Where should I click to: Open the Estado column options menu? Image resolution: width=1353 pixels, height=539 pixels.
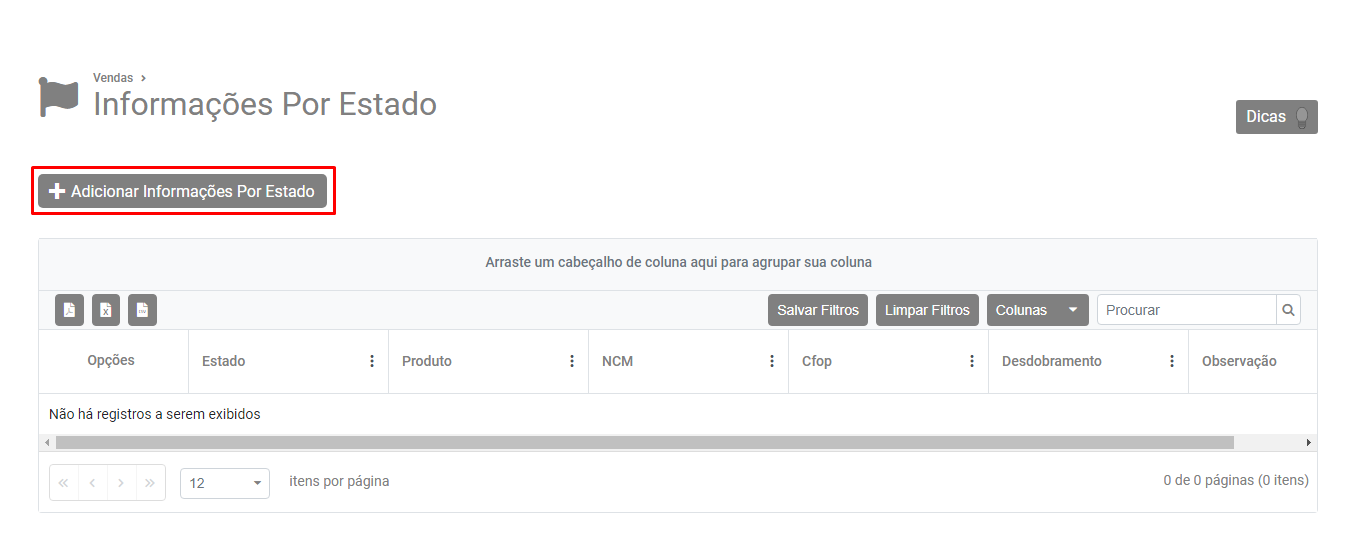372,361
